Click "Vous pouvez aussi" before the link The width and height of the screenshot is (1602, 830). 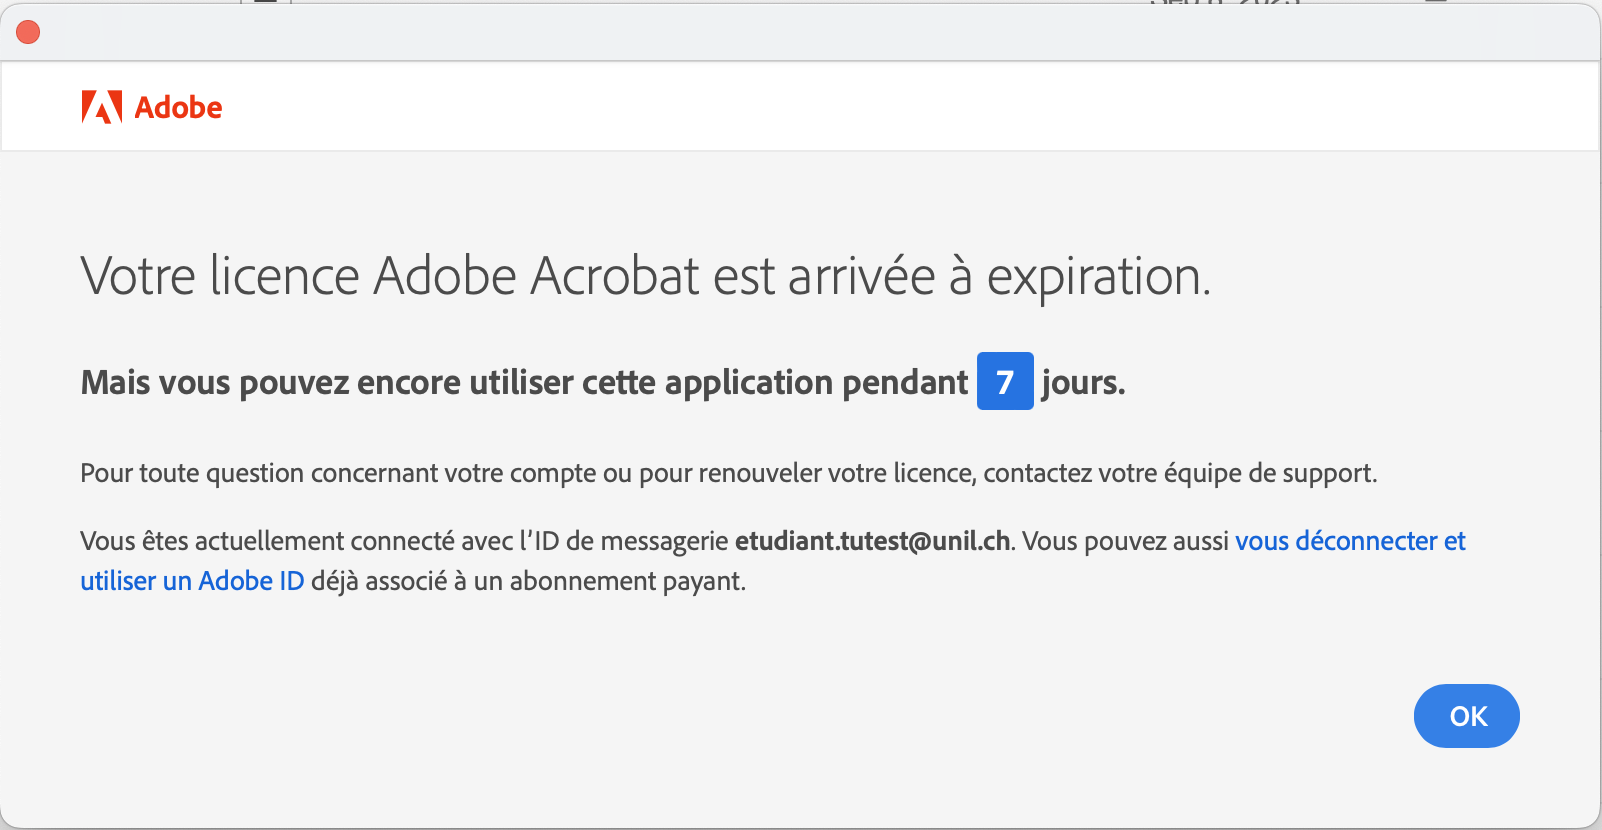(x=1125, y=541)
